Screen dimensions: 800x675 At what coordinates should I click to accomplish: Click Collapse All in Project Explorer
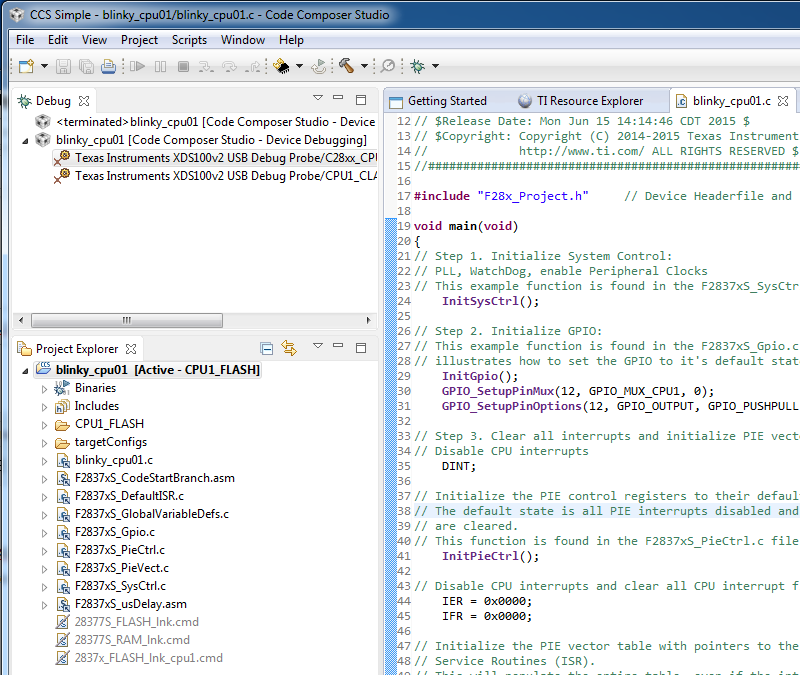(x=266, y=348)
